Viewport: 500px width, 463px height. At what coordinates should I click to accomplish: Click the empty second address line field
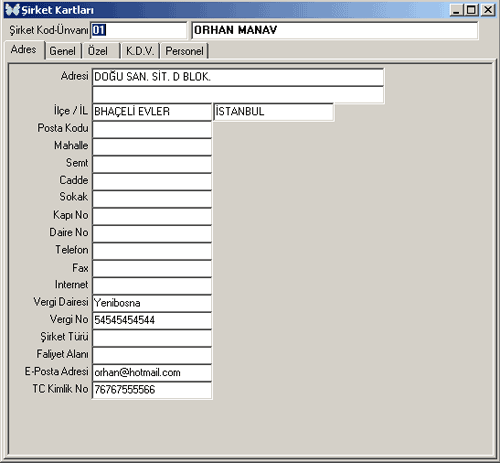(238, 95)
